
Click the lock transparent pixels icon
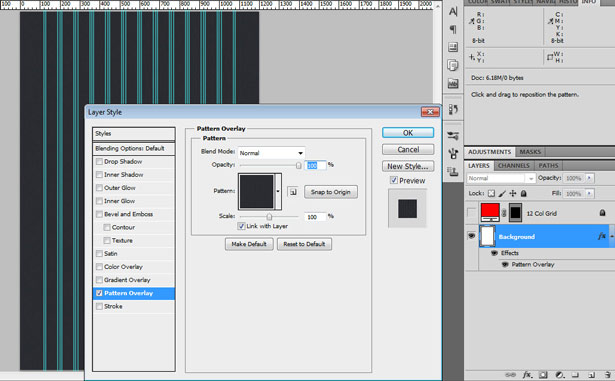point(491,193)
